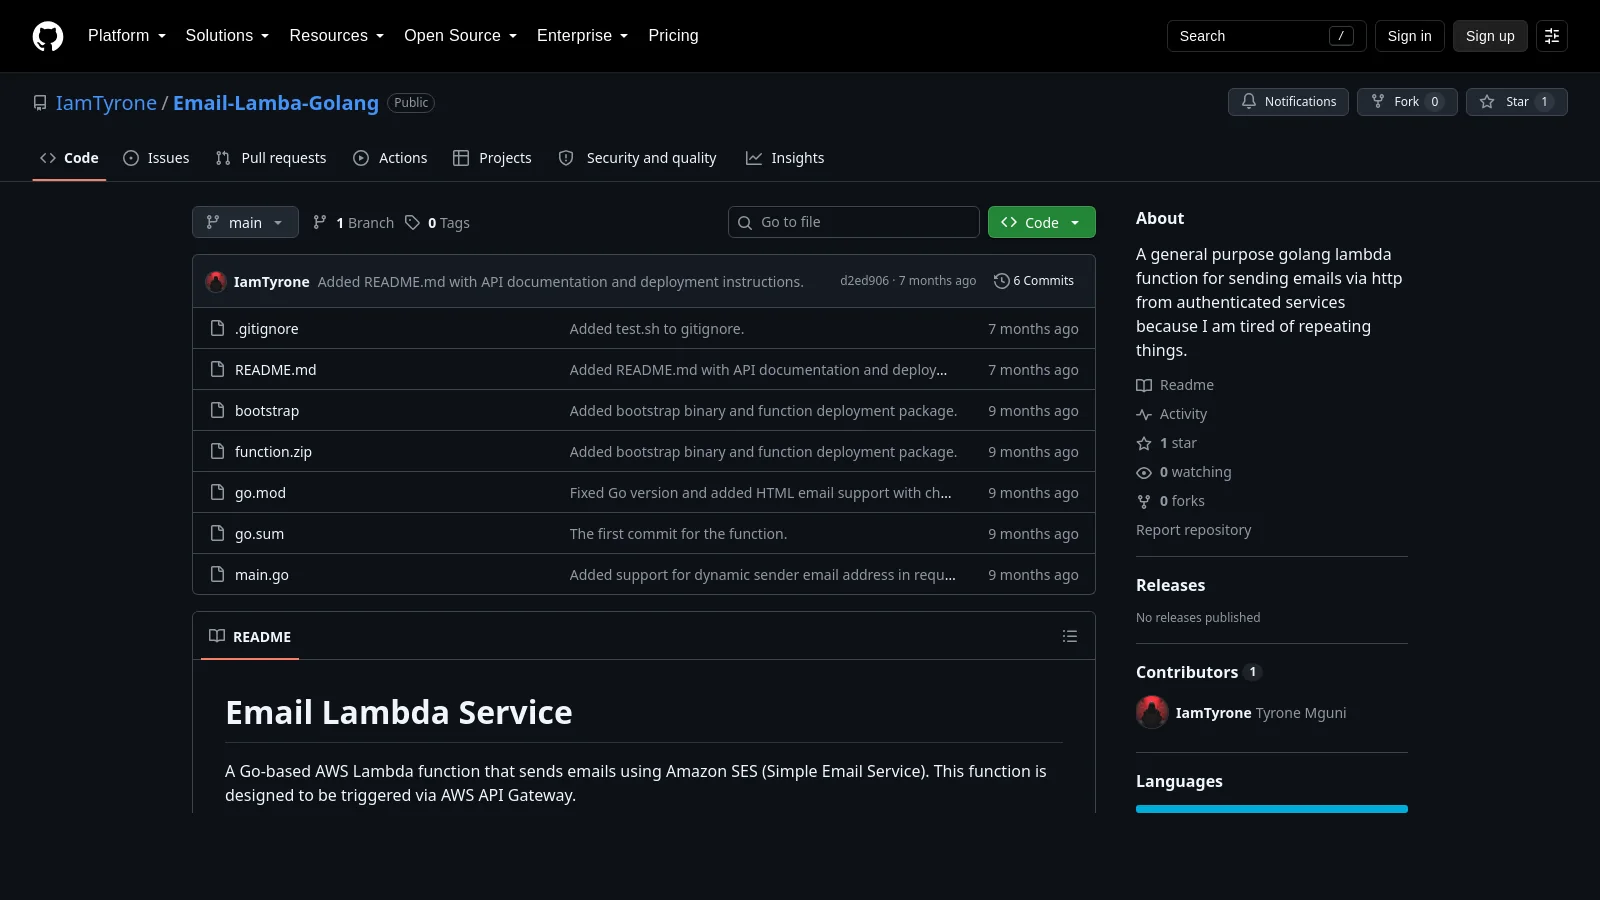The height and width of the screenshot is (900, 1600).
Task: Click IamTyrone avatar in commit row
Action: click(216, 282)
